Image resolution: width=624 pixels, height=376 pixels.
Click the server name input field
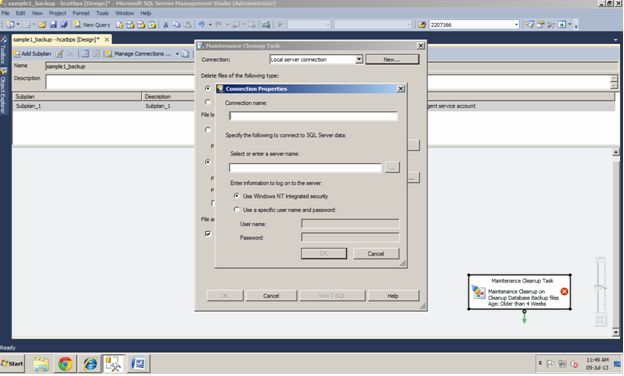click(x=305, y=168)
